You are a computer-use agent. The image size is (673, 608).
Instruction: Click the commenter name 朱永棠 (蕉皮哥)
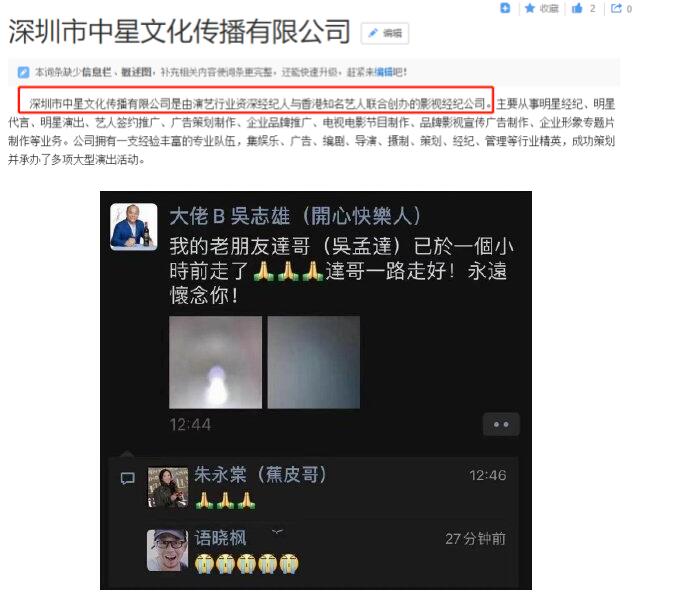click(x=260, y=475)
